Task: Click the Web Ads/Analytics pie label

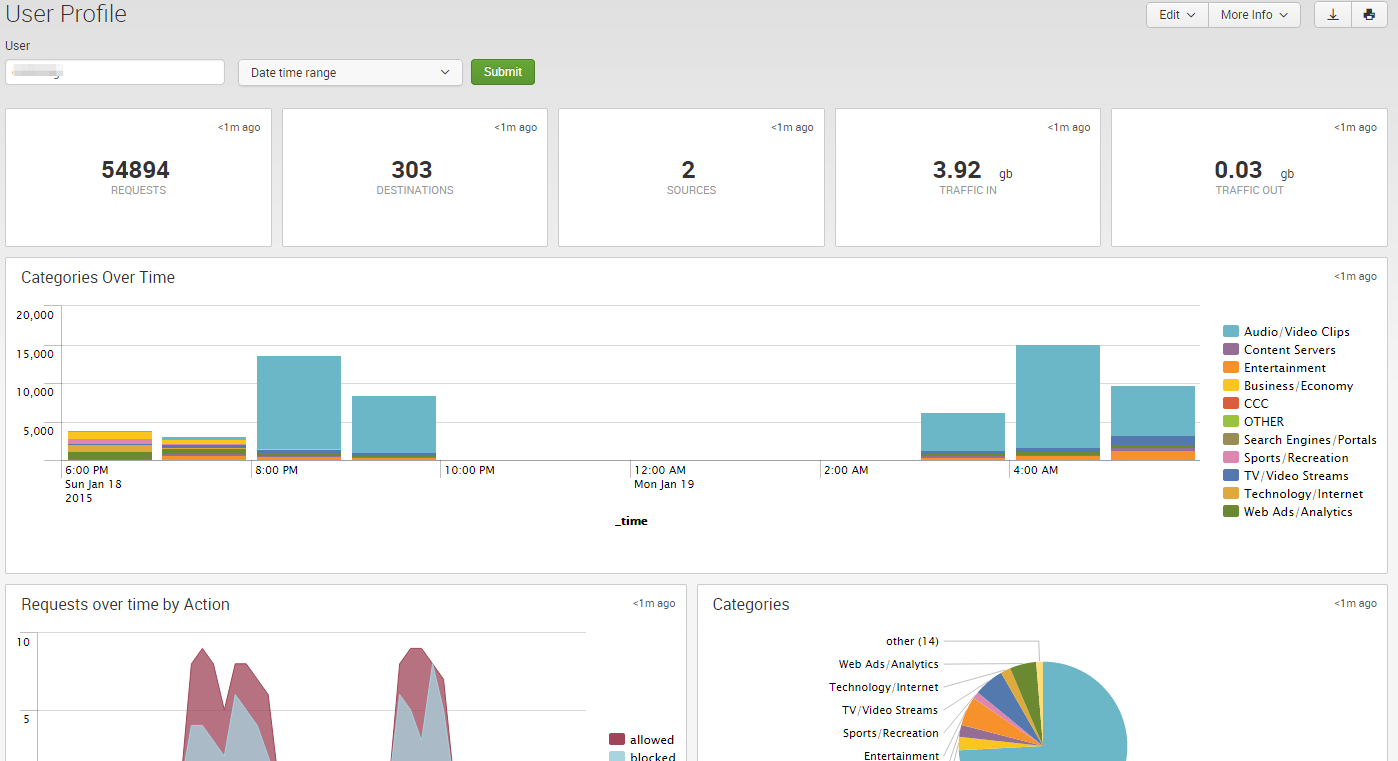Action: point(888,664)
